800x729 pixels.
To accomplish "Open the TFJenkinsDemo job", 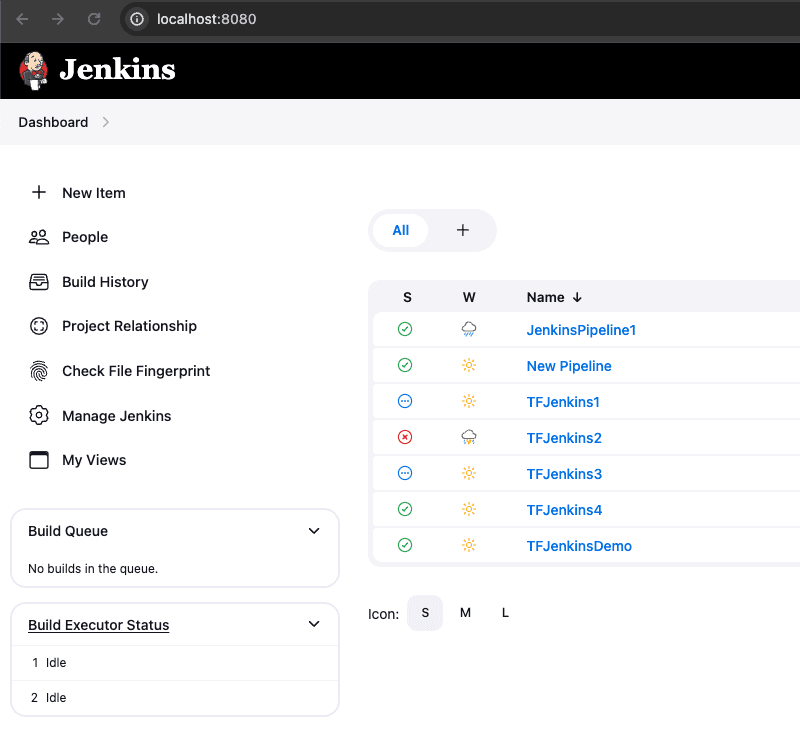I will [580, 546].
